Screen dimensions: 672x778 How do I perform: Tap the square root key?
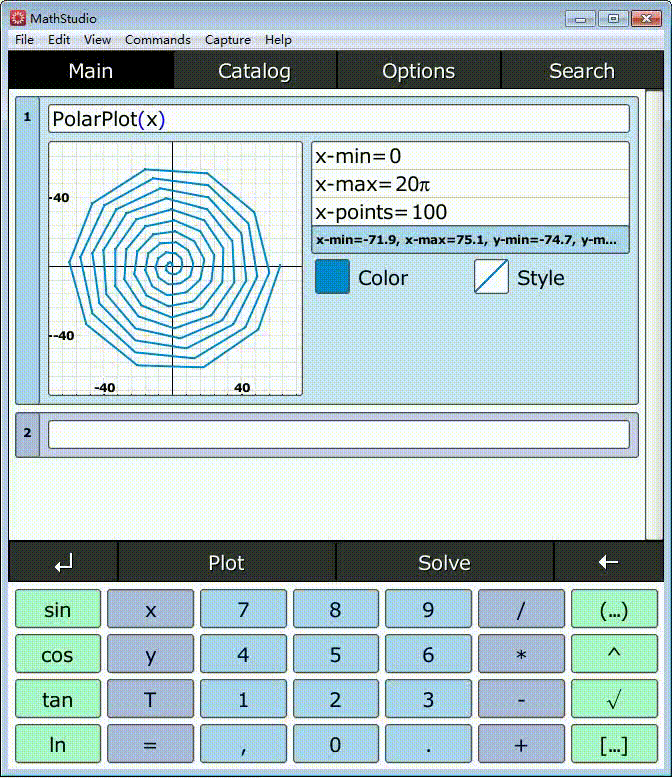pyautogui.click(x=614, y=699)
